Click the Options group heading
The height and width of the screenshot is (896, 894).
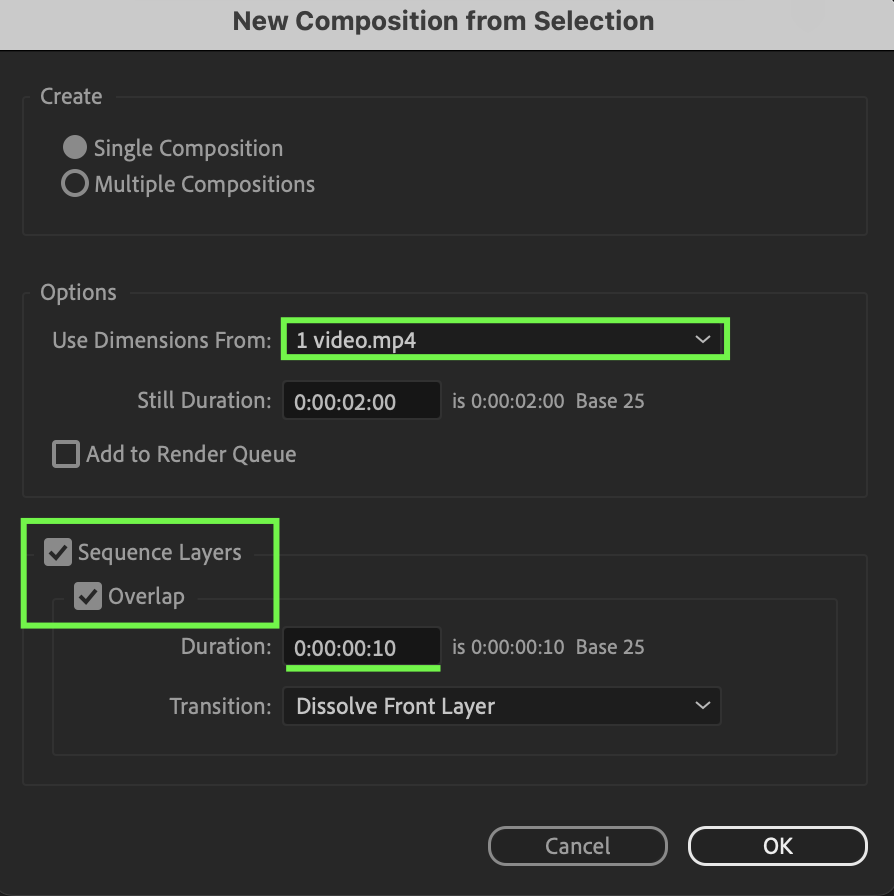[x=78, y=293]
